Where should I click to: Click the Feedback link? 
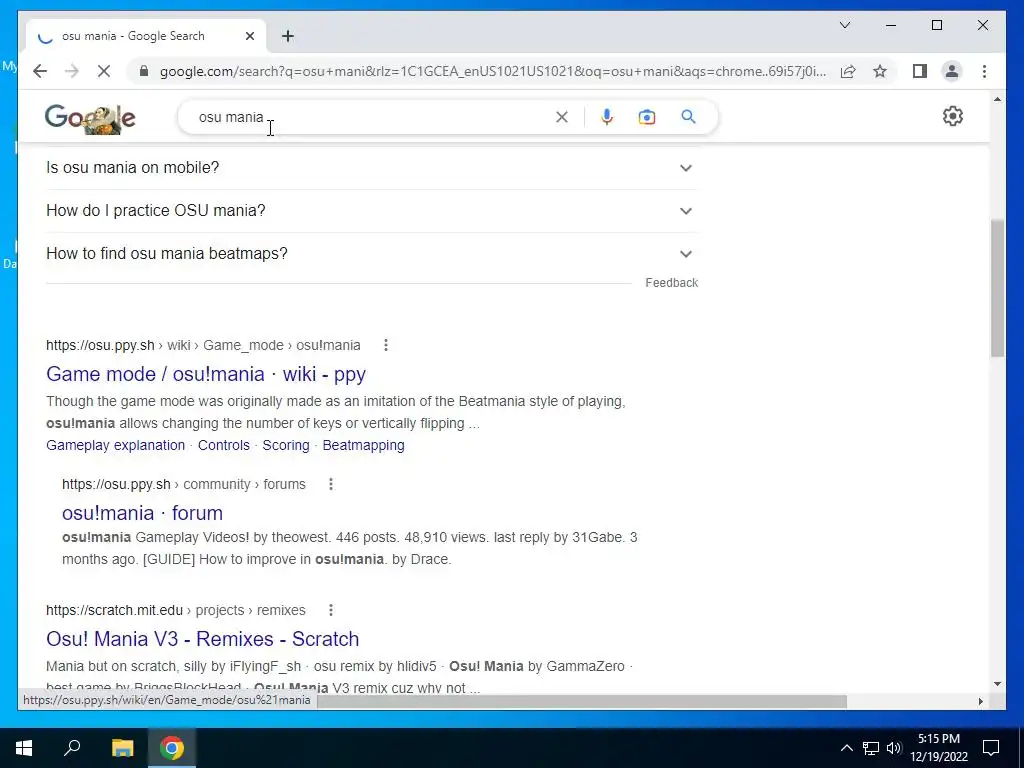tap(671, 283)
